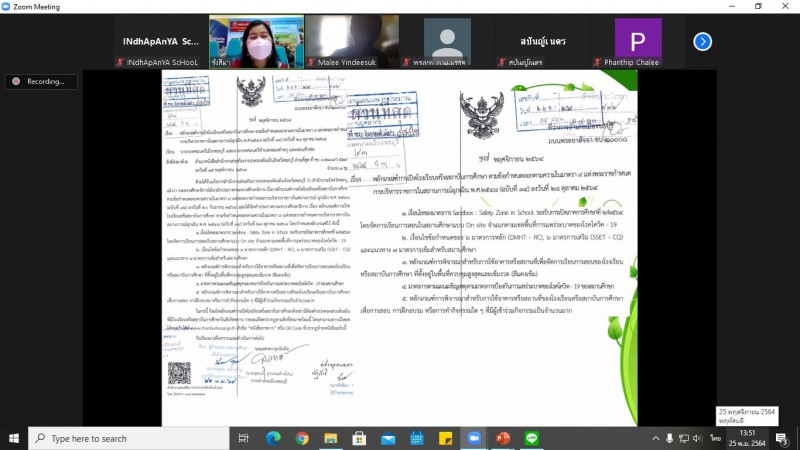Select INdhApAnYA ScHooL participant tile

tap(160, 42)
